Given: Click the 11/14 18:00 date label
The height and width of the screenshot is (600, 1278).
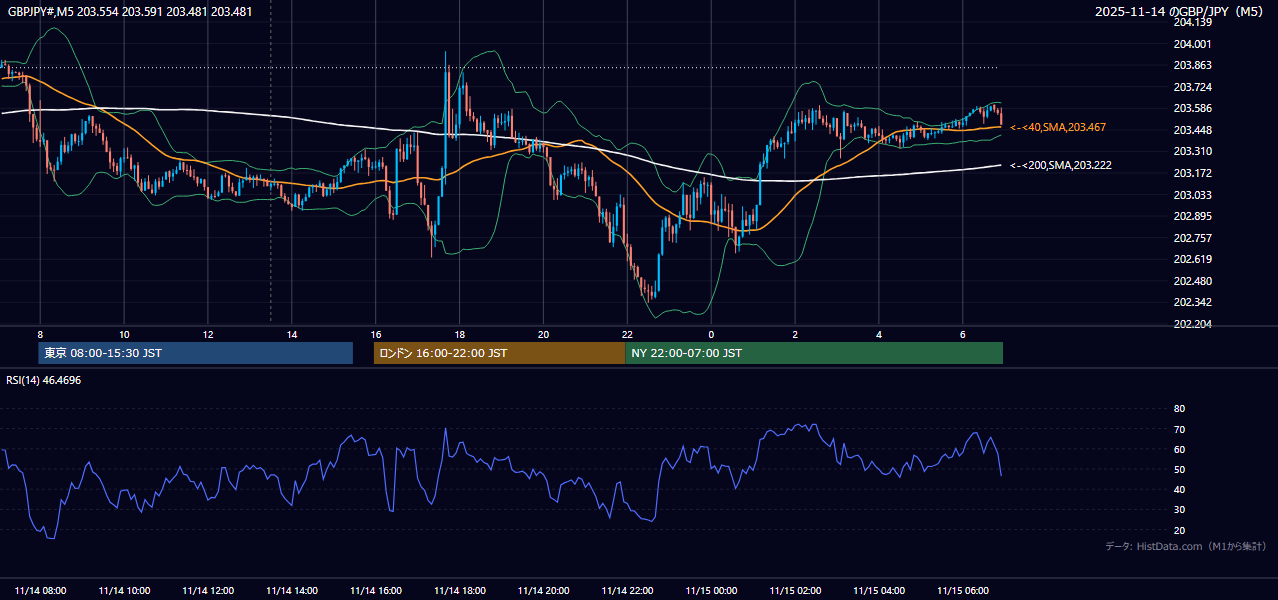Looking at the screenshot, I should [460, 590].
